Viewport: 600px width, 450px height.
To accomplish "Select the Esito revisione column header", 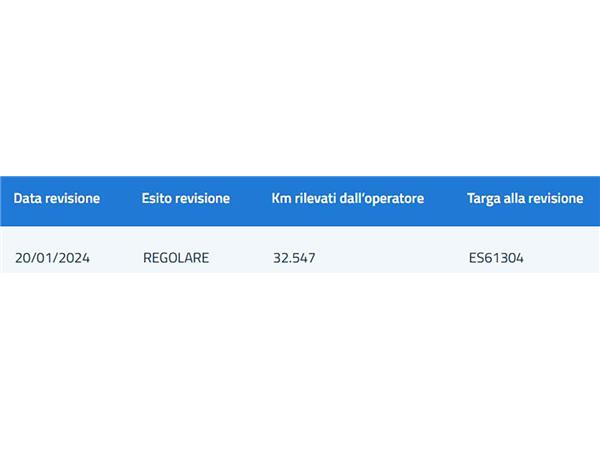I will (186, 198).
